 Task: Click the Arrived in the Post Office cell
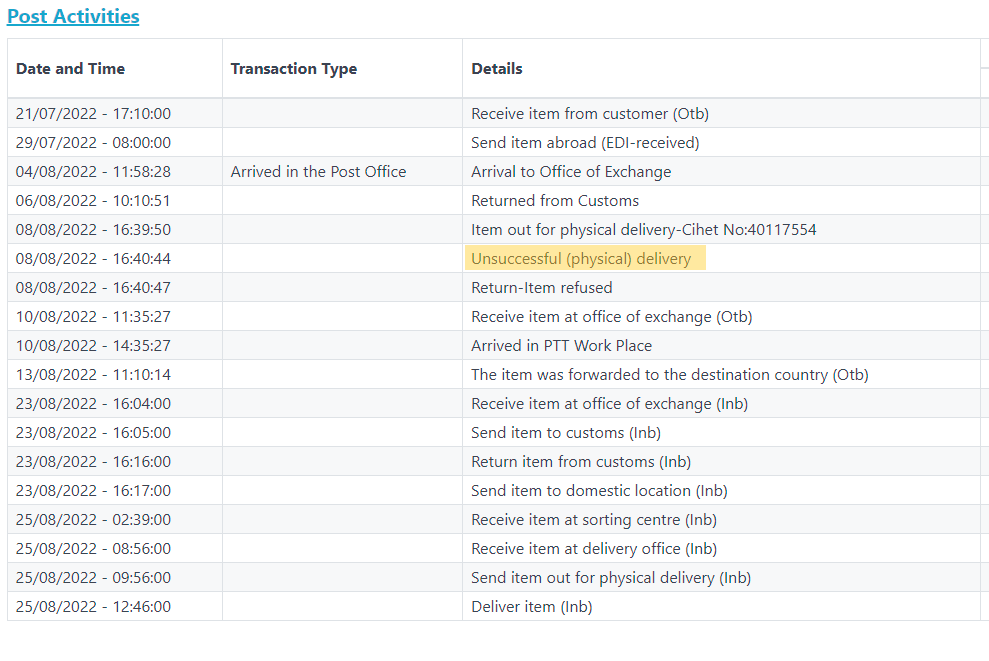coord(318,172)
